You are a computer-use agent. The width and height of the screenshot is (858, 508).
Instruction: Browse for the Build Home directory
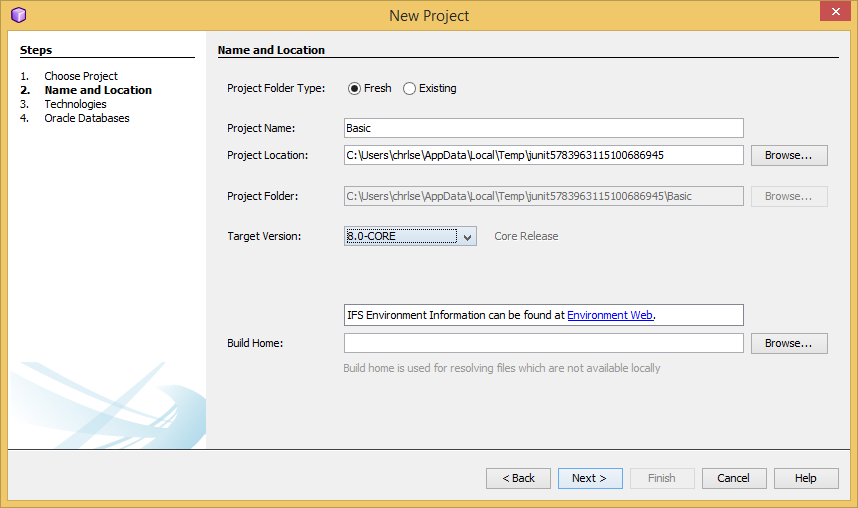click(x=789, y=343)
